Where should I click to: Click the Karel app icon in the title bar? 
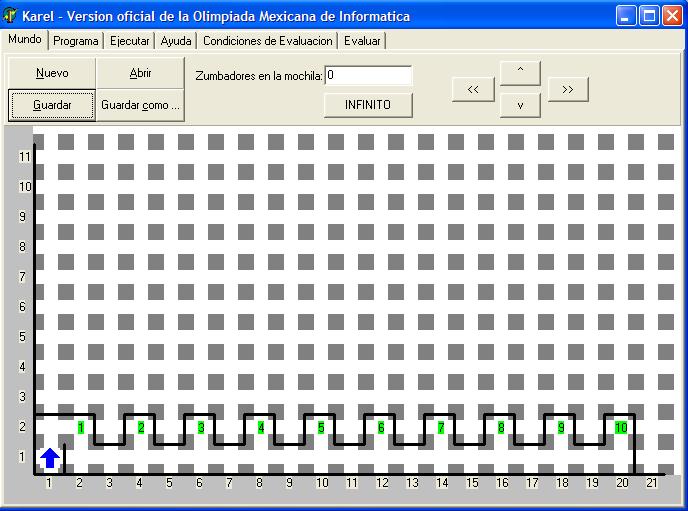coord(10,16)
